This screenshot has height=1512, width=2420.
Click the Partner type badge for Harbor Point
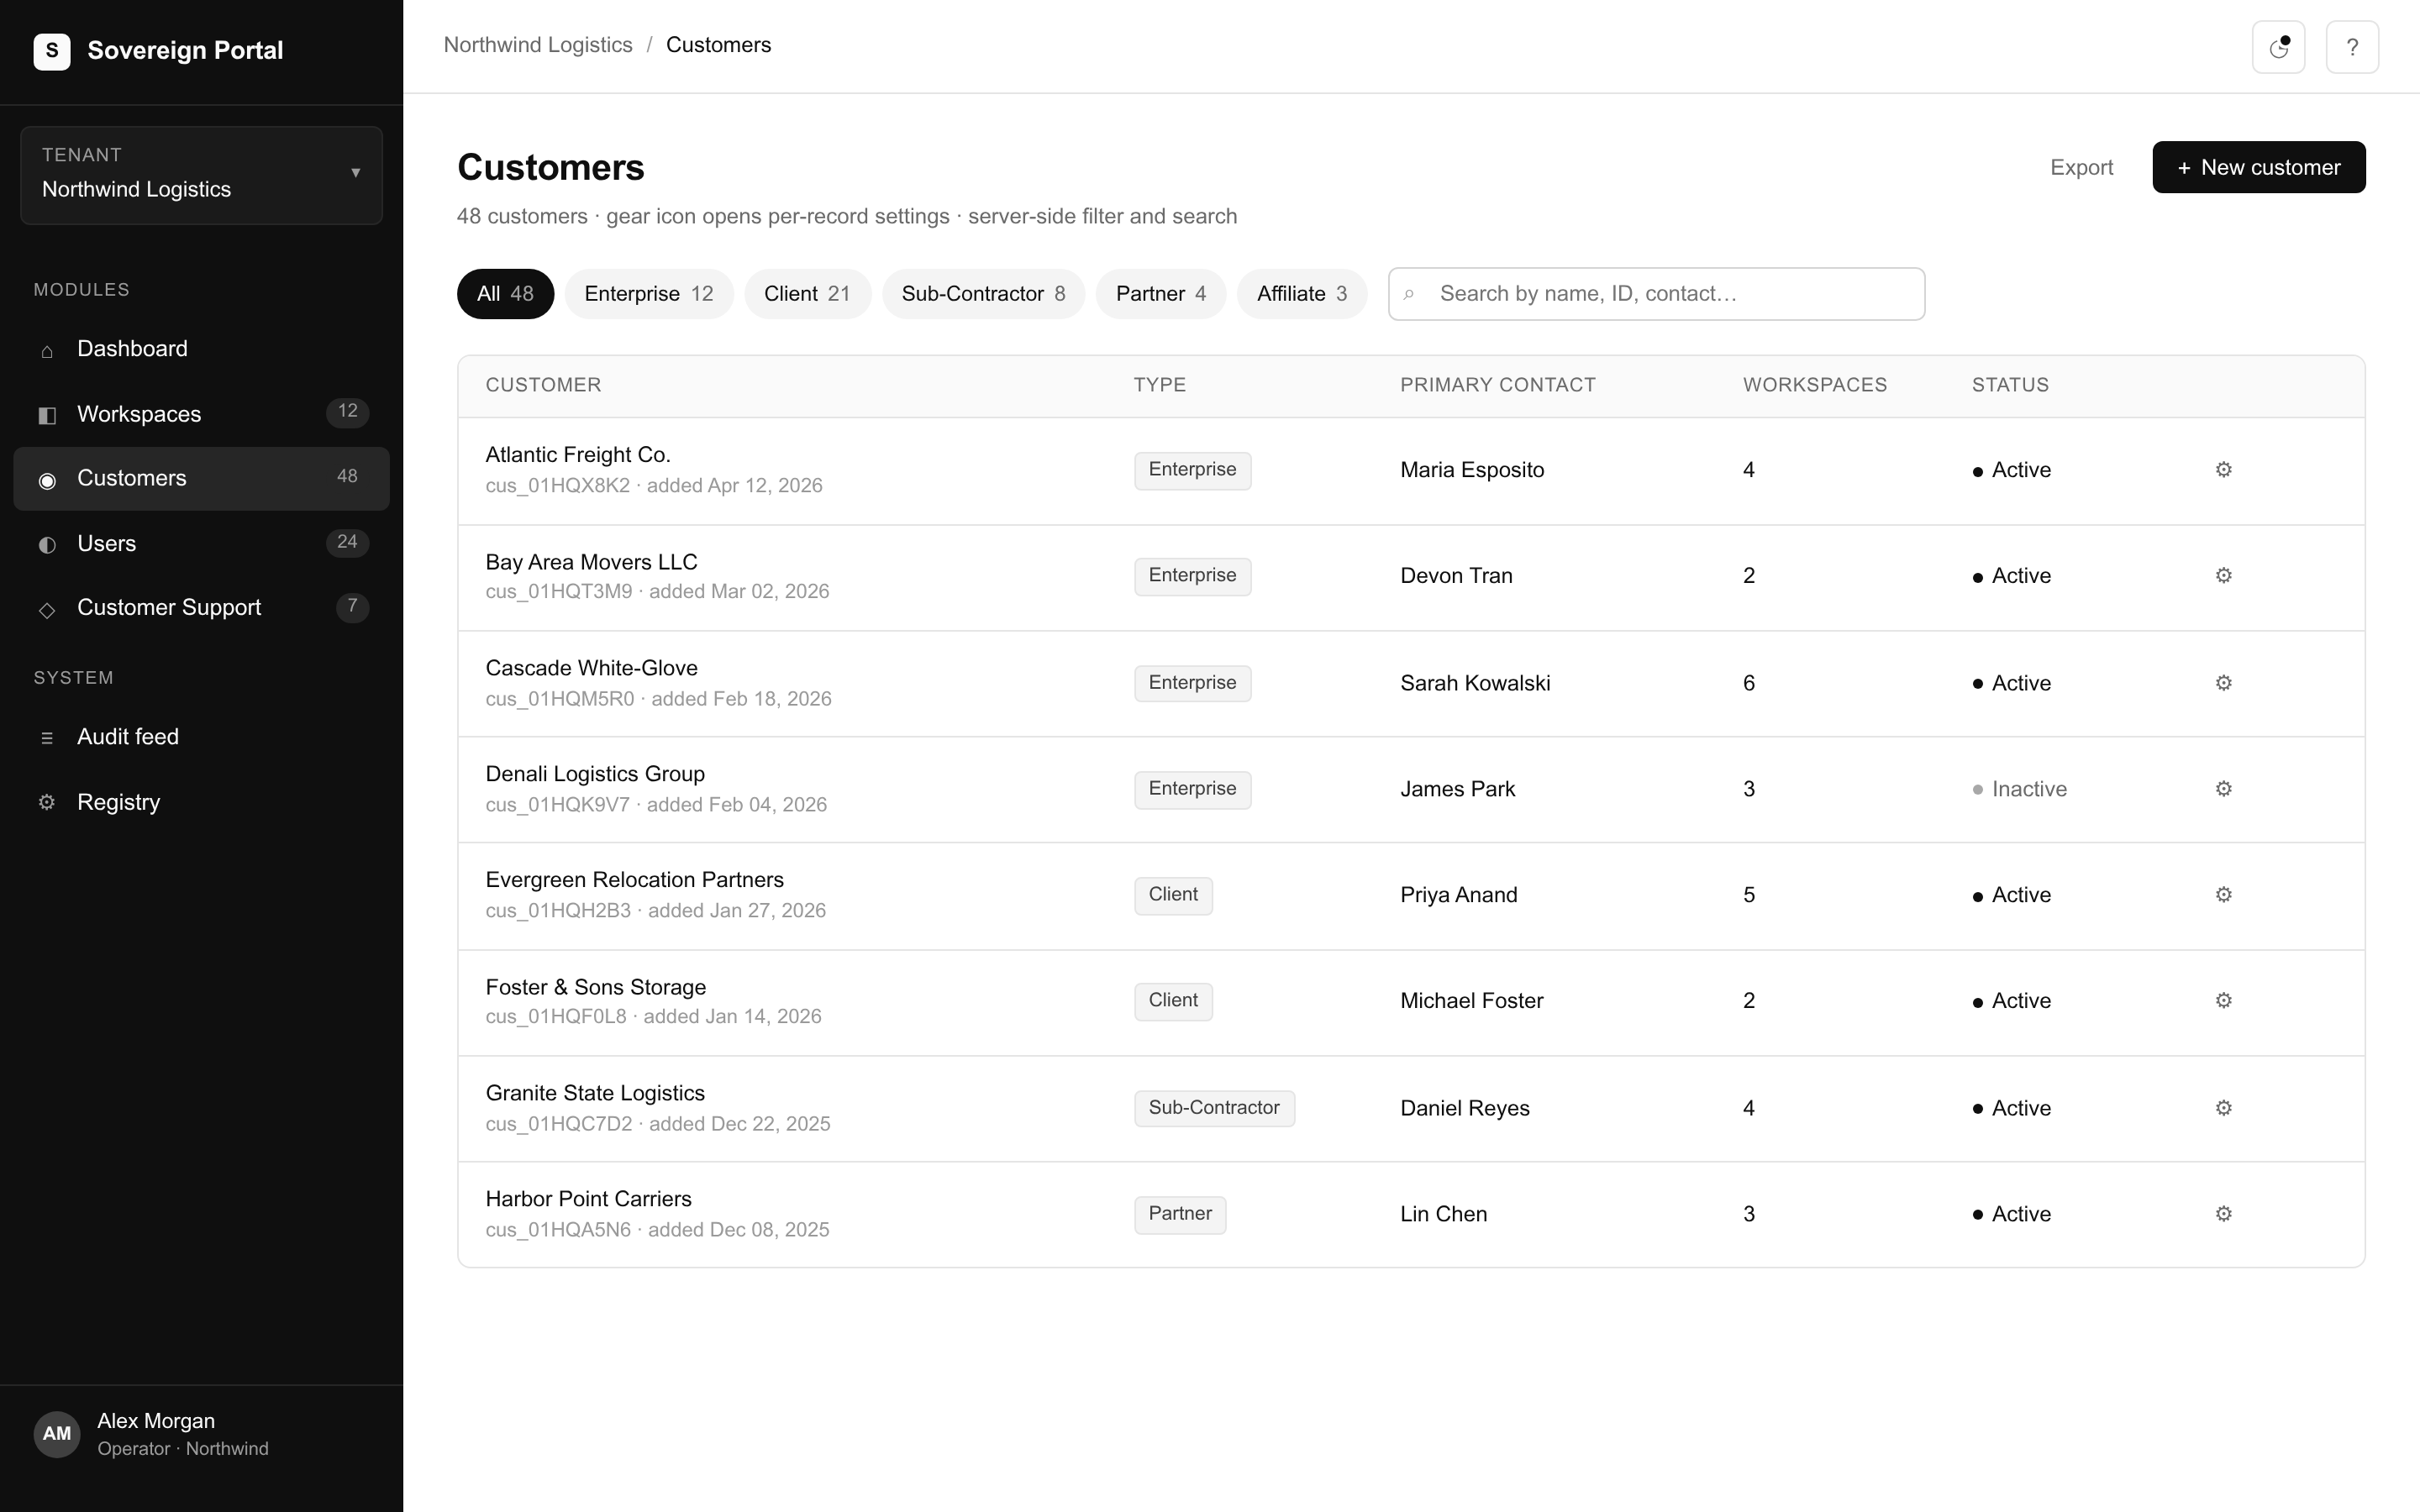[1180, 1214]
